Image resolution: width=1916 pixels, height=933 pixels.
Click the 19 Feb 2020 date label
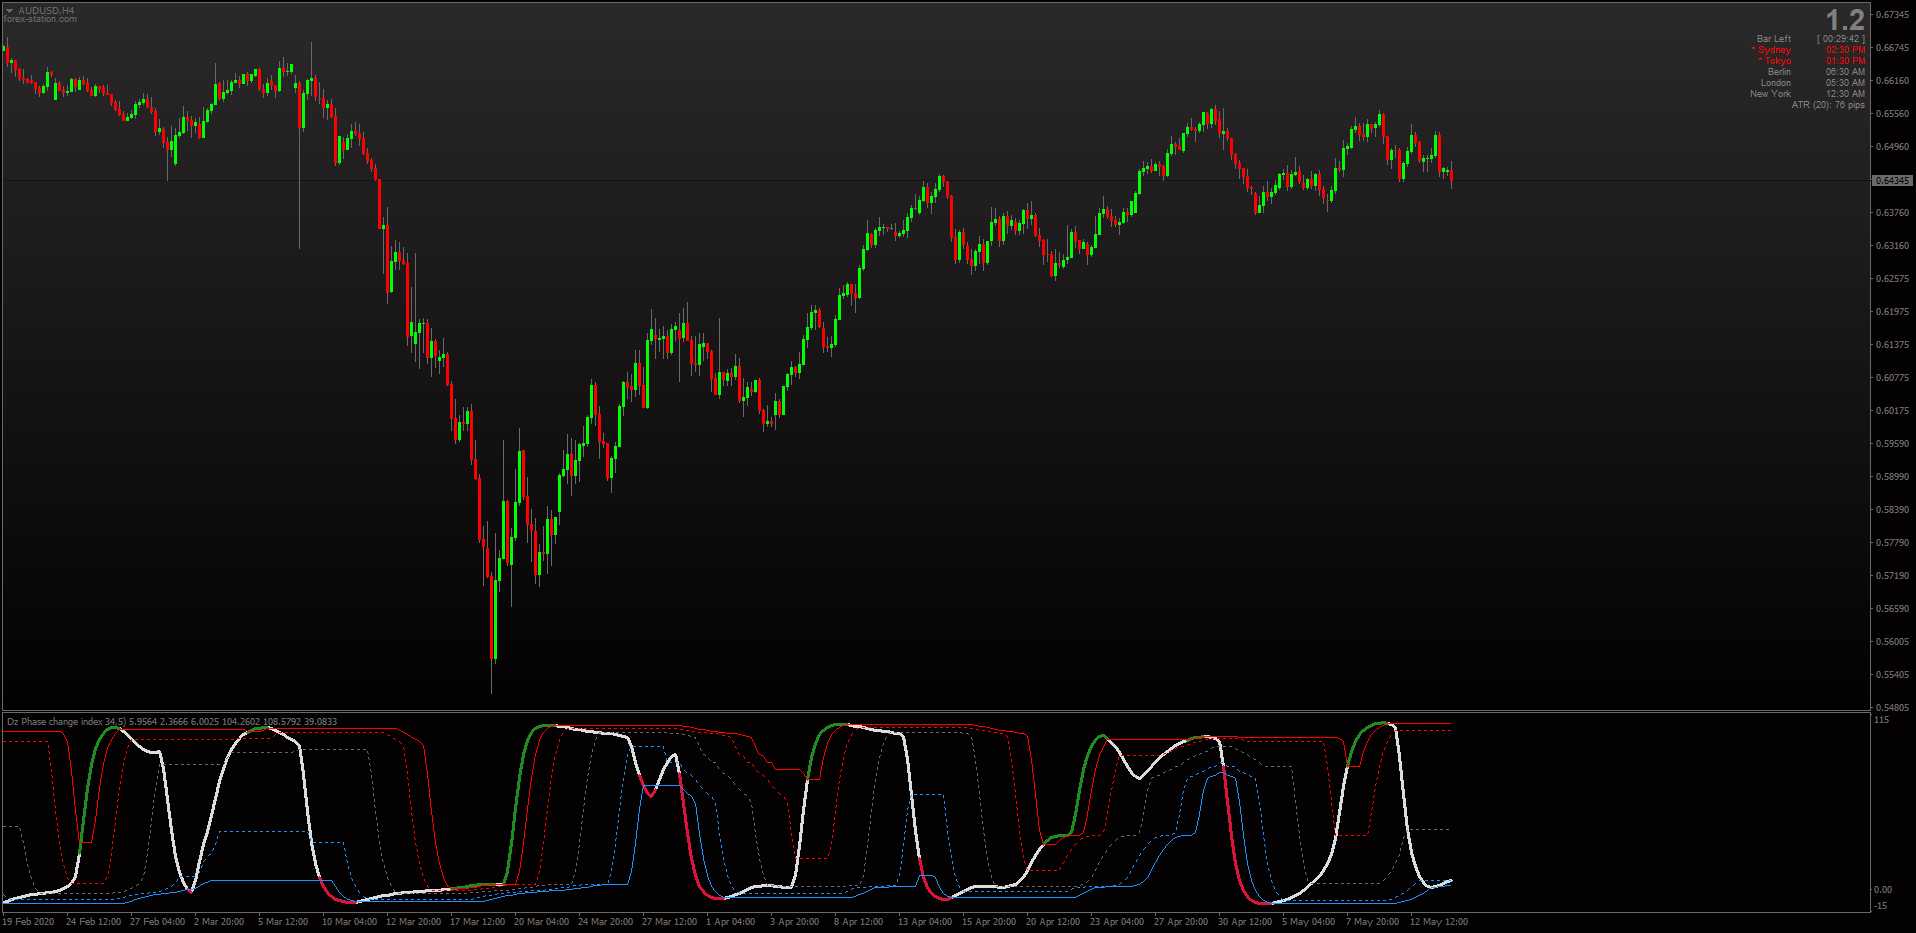pyautogui.click(x=29, y=922)
